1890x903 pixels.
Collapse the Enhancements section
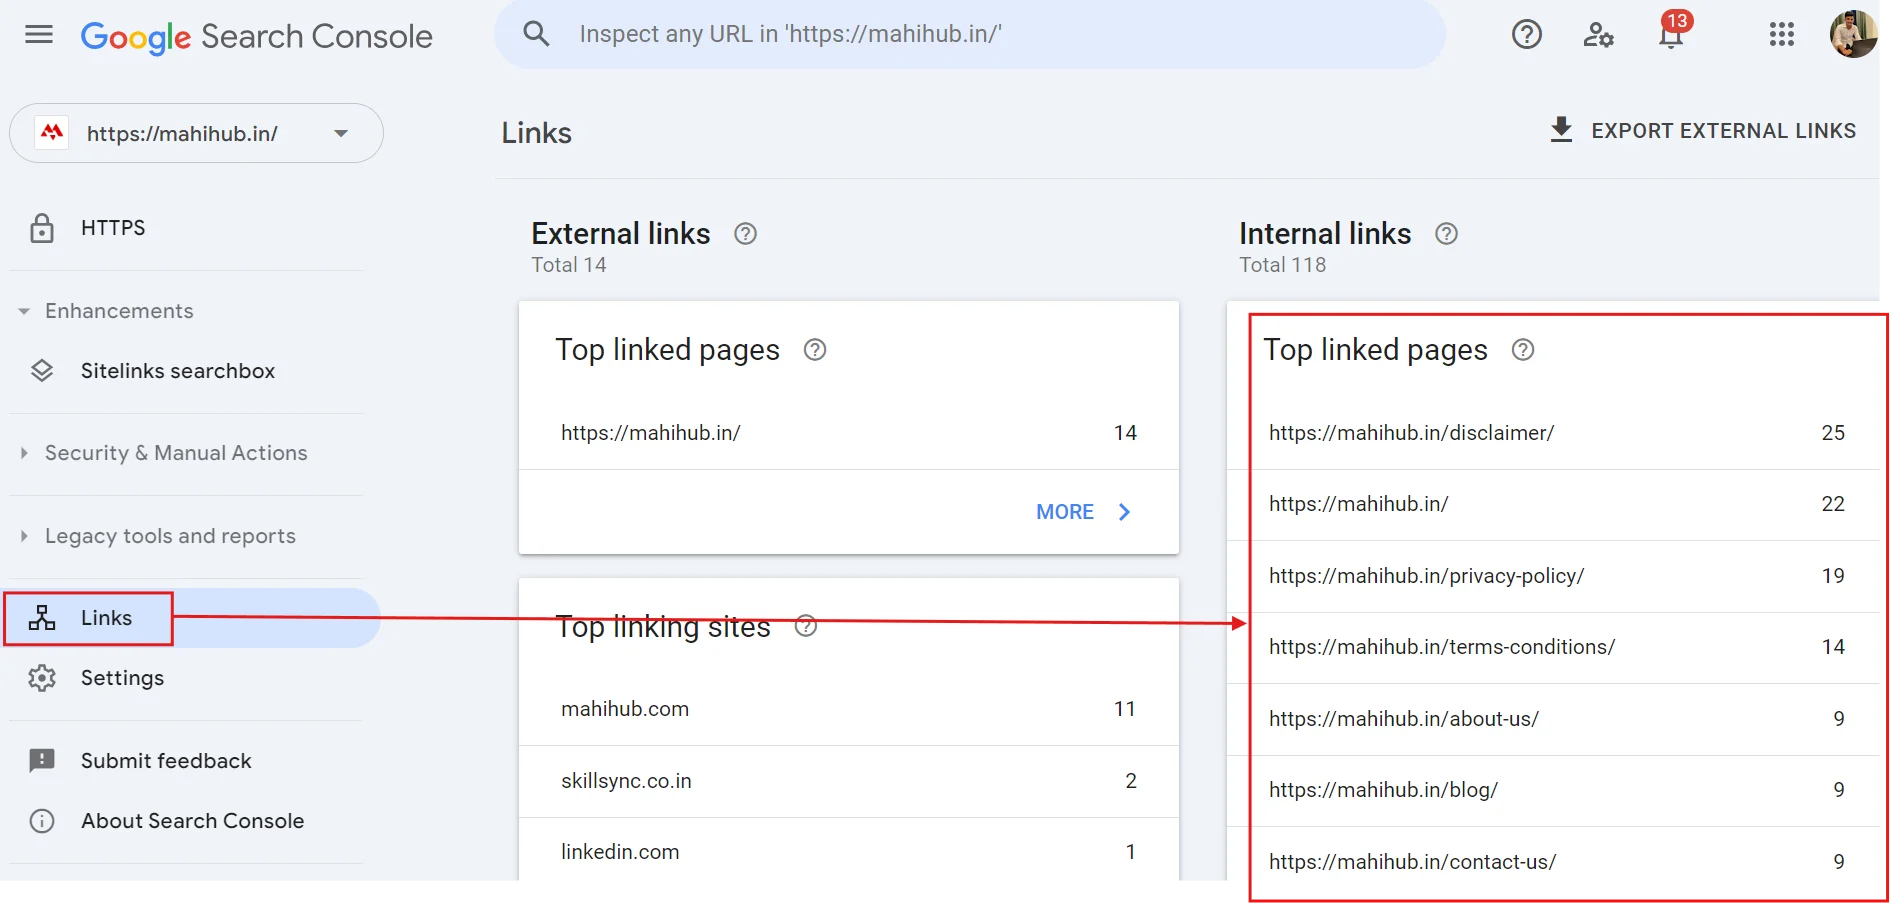click(24, 311)
